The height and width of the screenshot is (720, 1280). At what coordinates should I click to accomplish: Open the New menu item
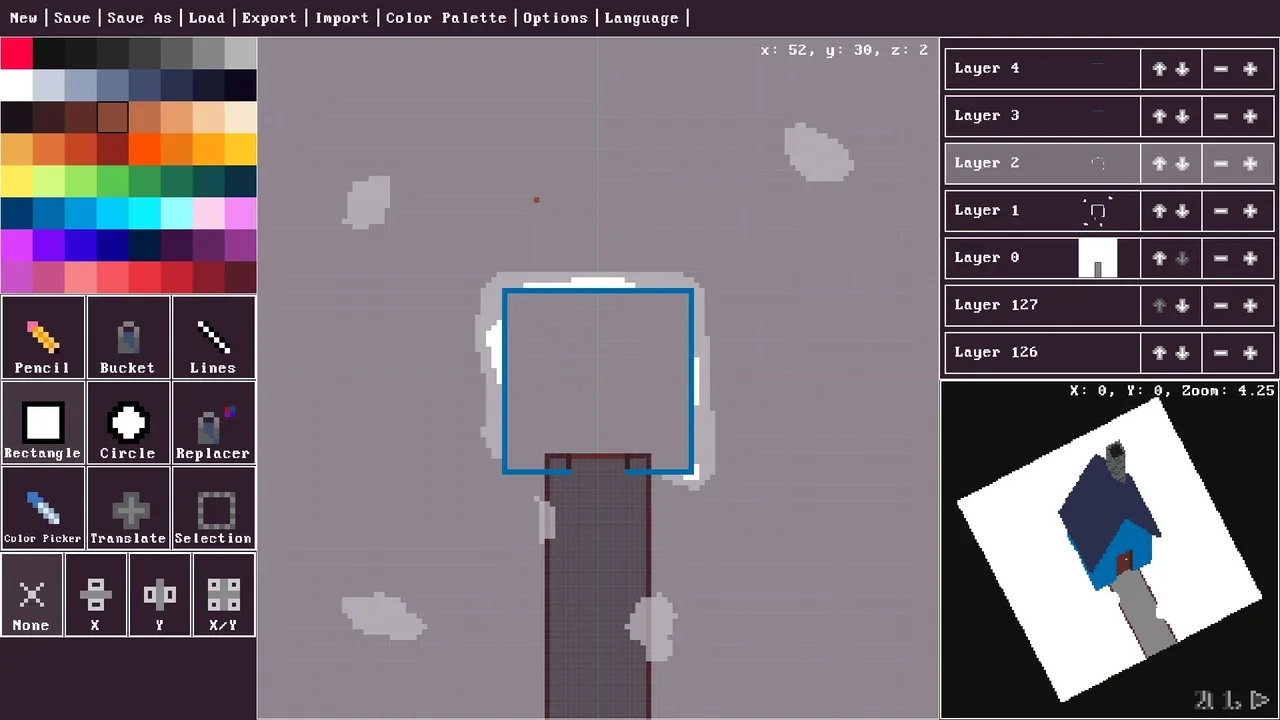pos(23,18)
